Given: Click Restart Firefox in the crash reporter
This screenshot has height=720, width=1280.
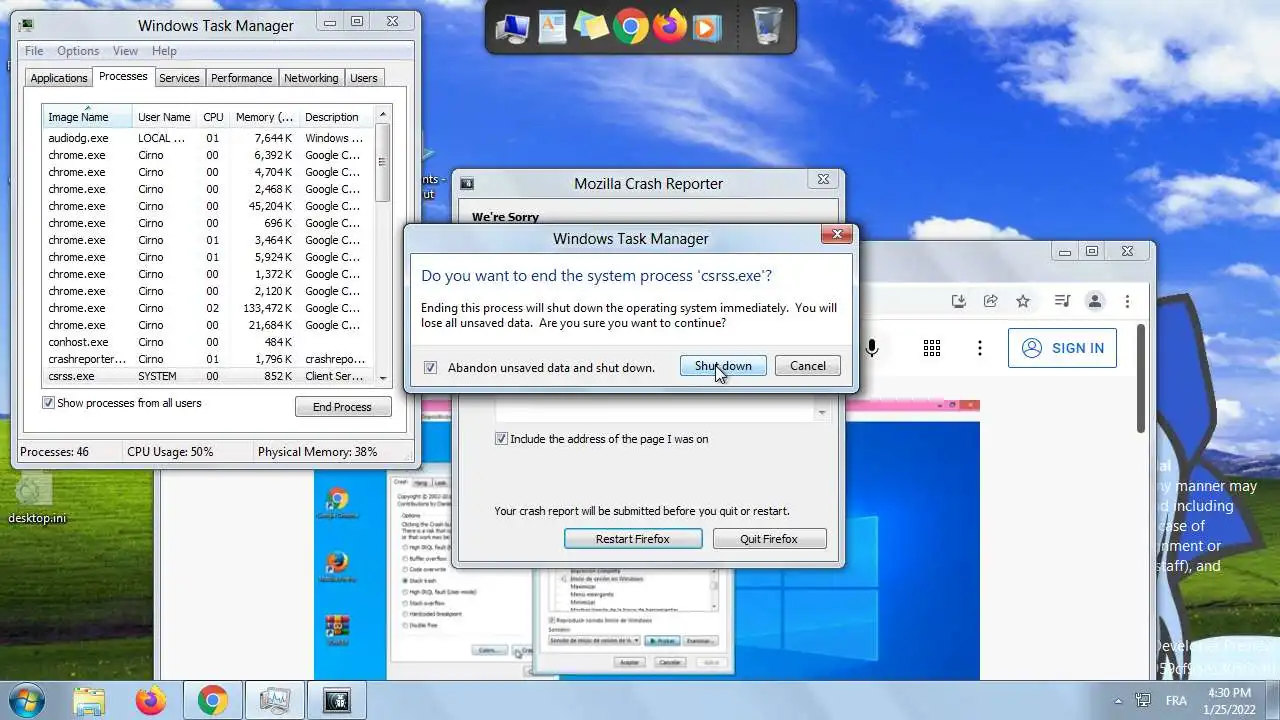Looking at the screenshot, I should (633, 539).
